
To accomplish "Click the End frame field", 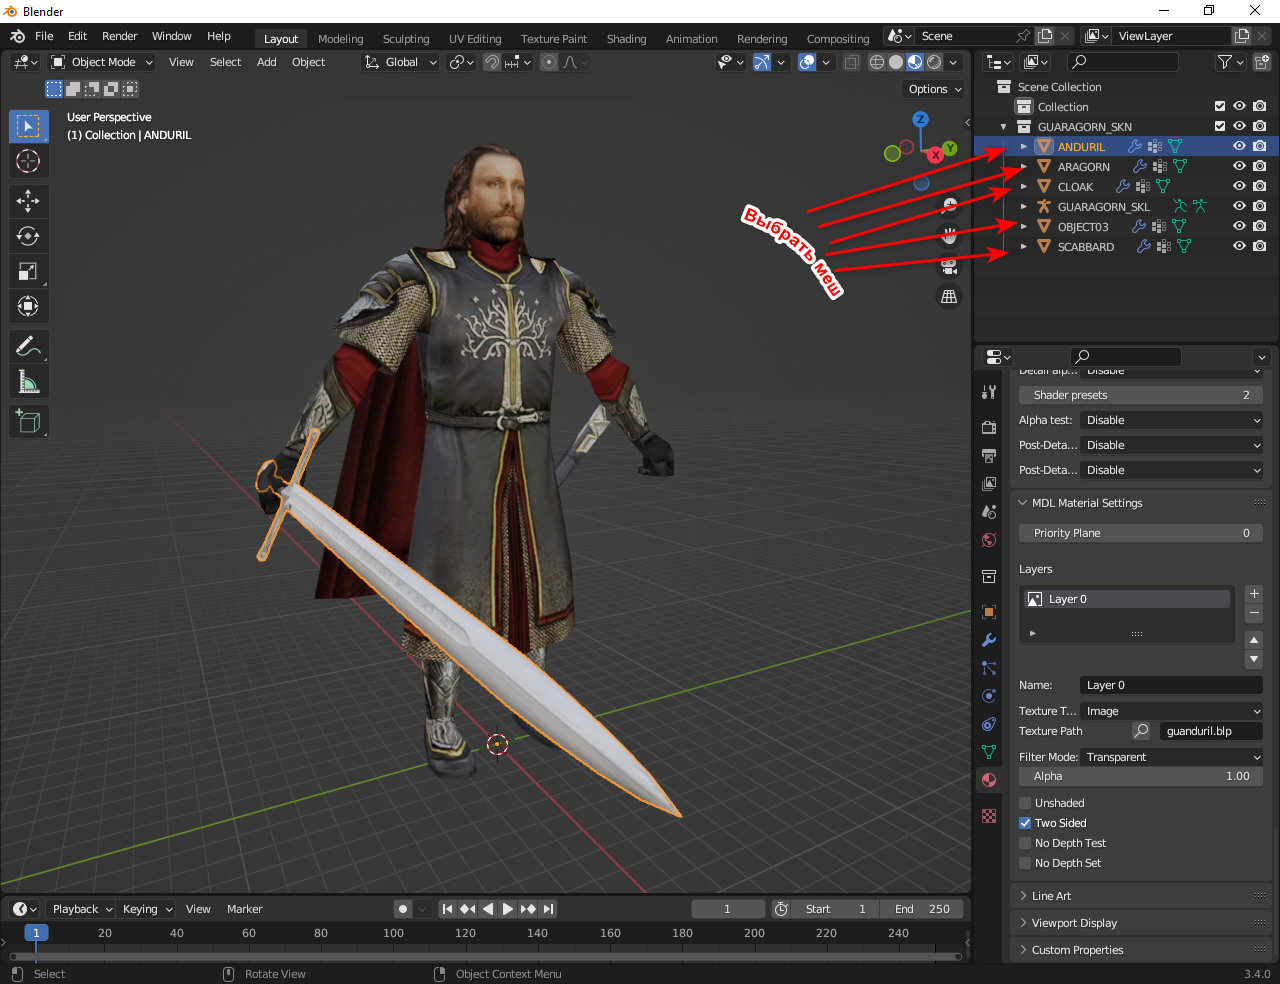I will pyautogui.click(x=922, y=909).
